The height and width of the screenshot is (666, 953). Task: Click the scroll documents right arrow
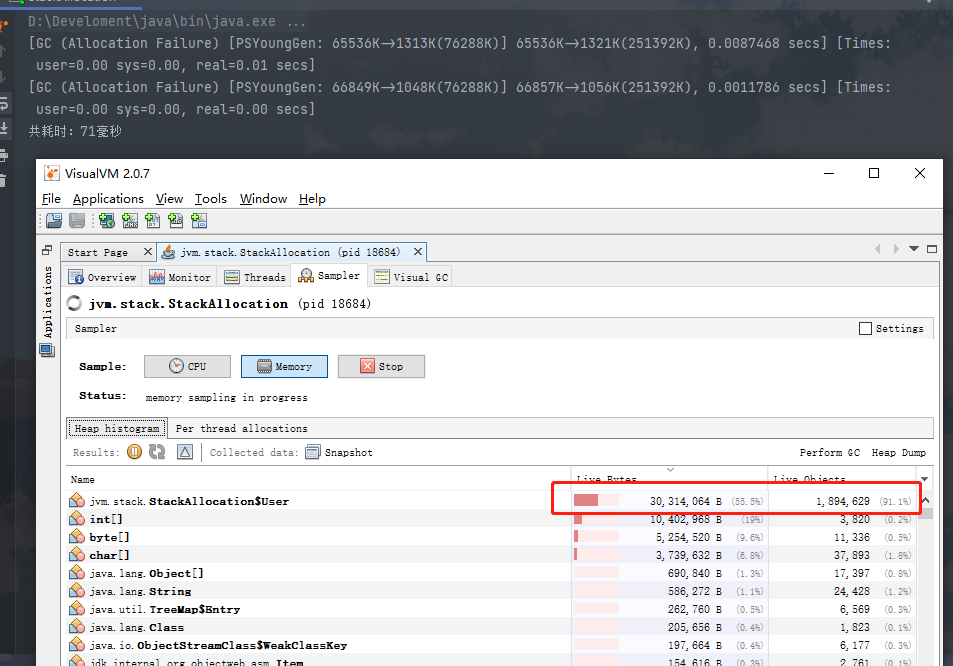click(896, 249)
